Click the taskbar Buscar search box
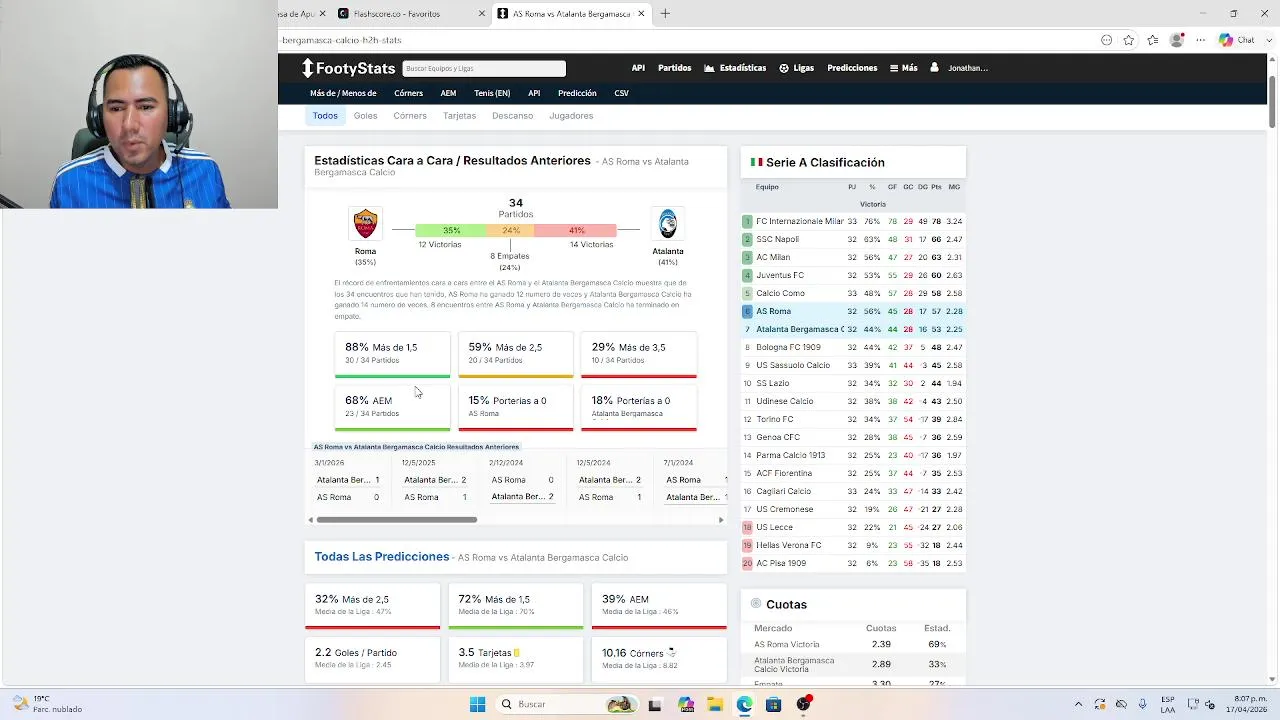 (x=568, y=704)
